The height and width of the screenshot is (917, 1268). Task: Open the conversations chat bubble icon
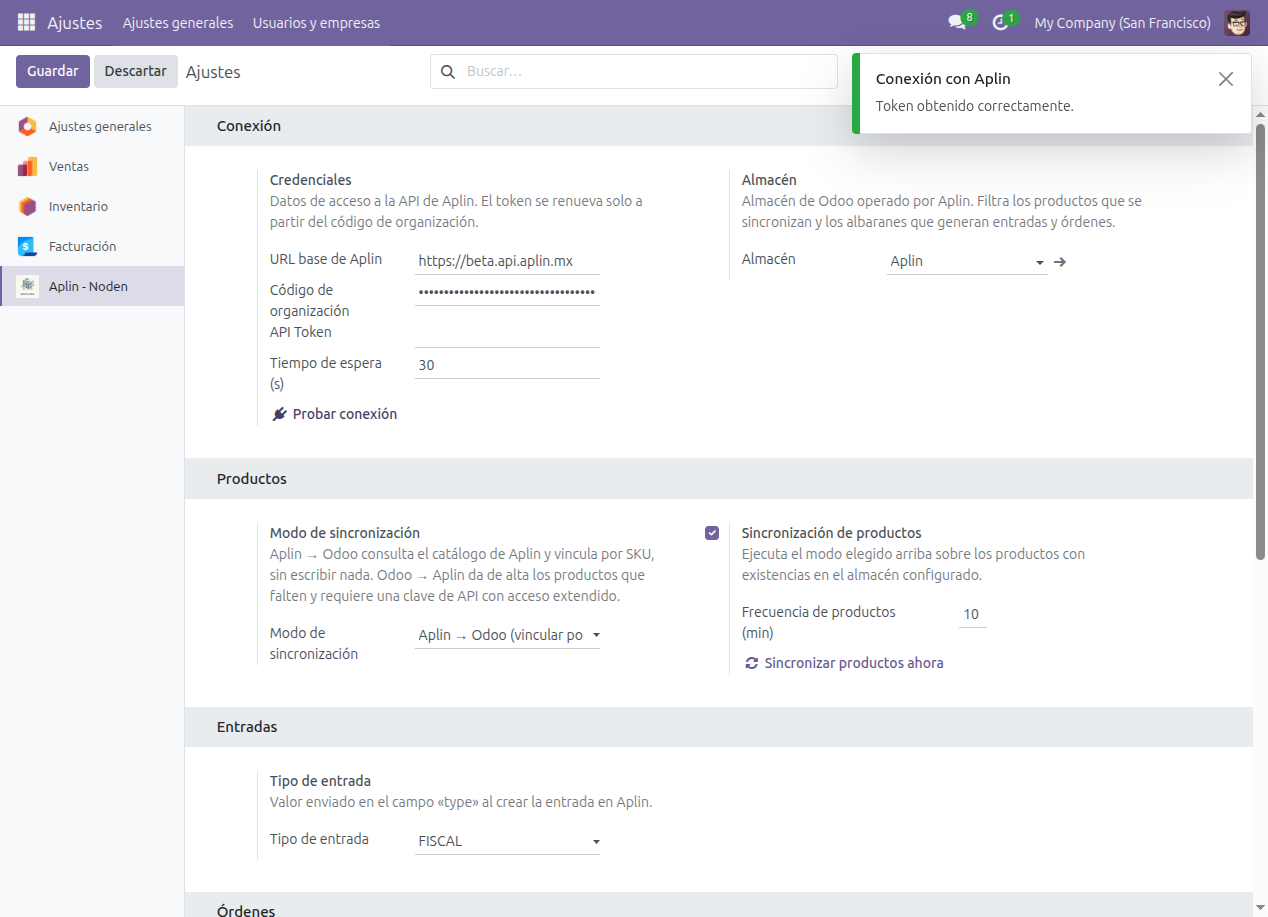pyautogui.click(x=957, y=22)
